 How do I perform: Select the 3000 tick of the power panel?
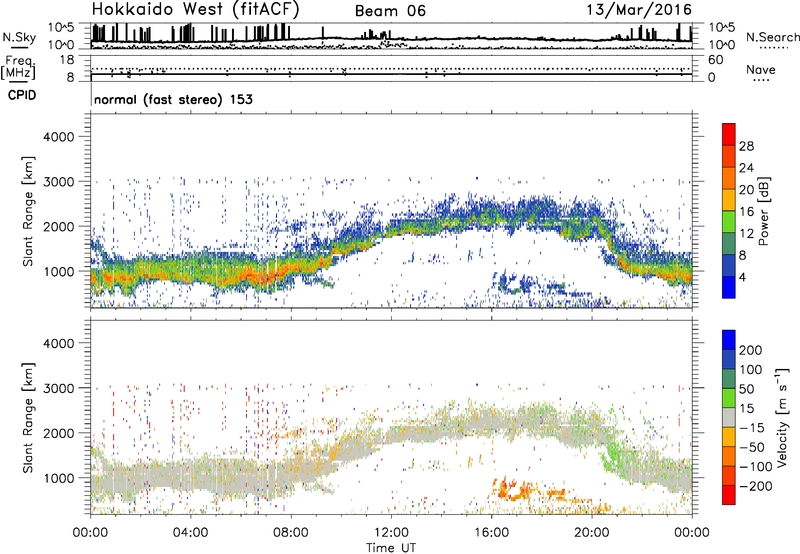pos(58,182)
